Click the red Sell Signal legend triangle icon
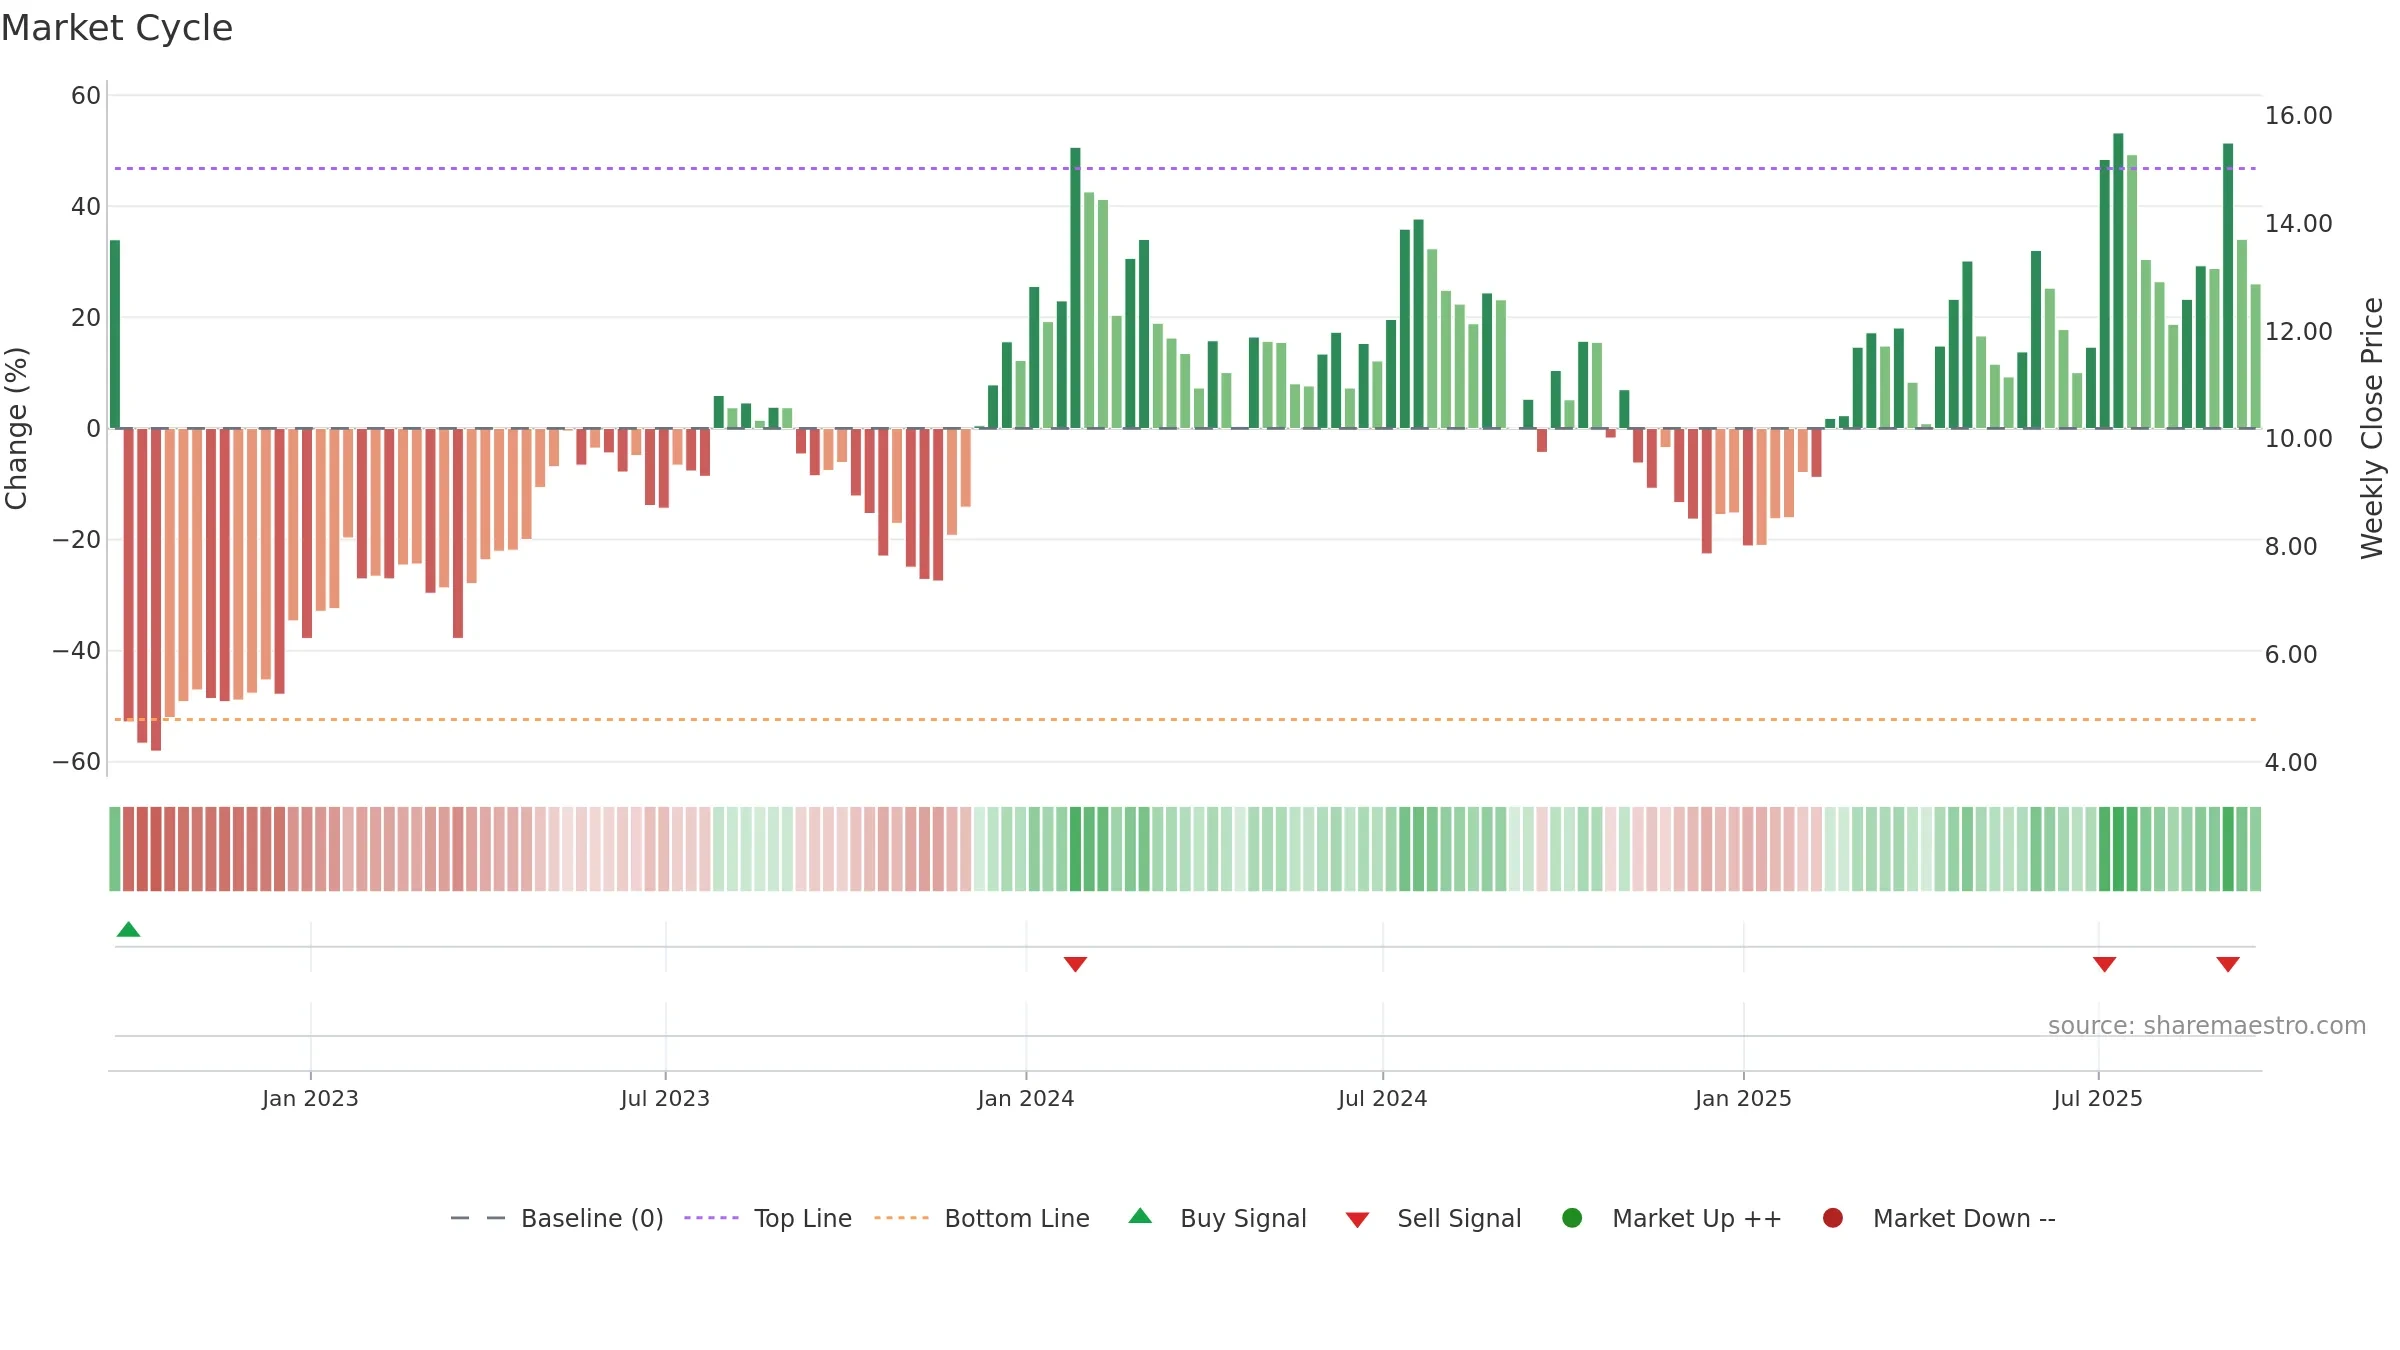2400x1350 pixels. [x=1357, y=1220]
